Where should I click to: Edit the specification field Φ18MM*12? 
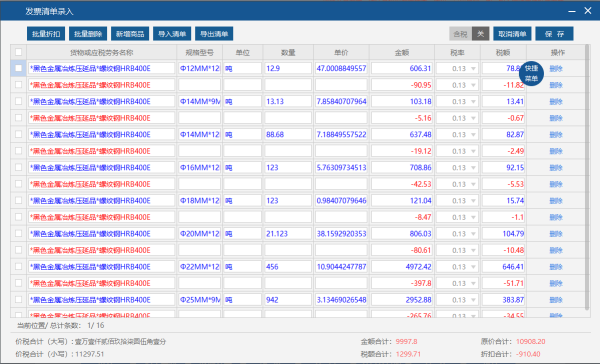point(199,201)
